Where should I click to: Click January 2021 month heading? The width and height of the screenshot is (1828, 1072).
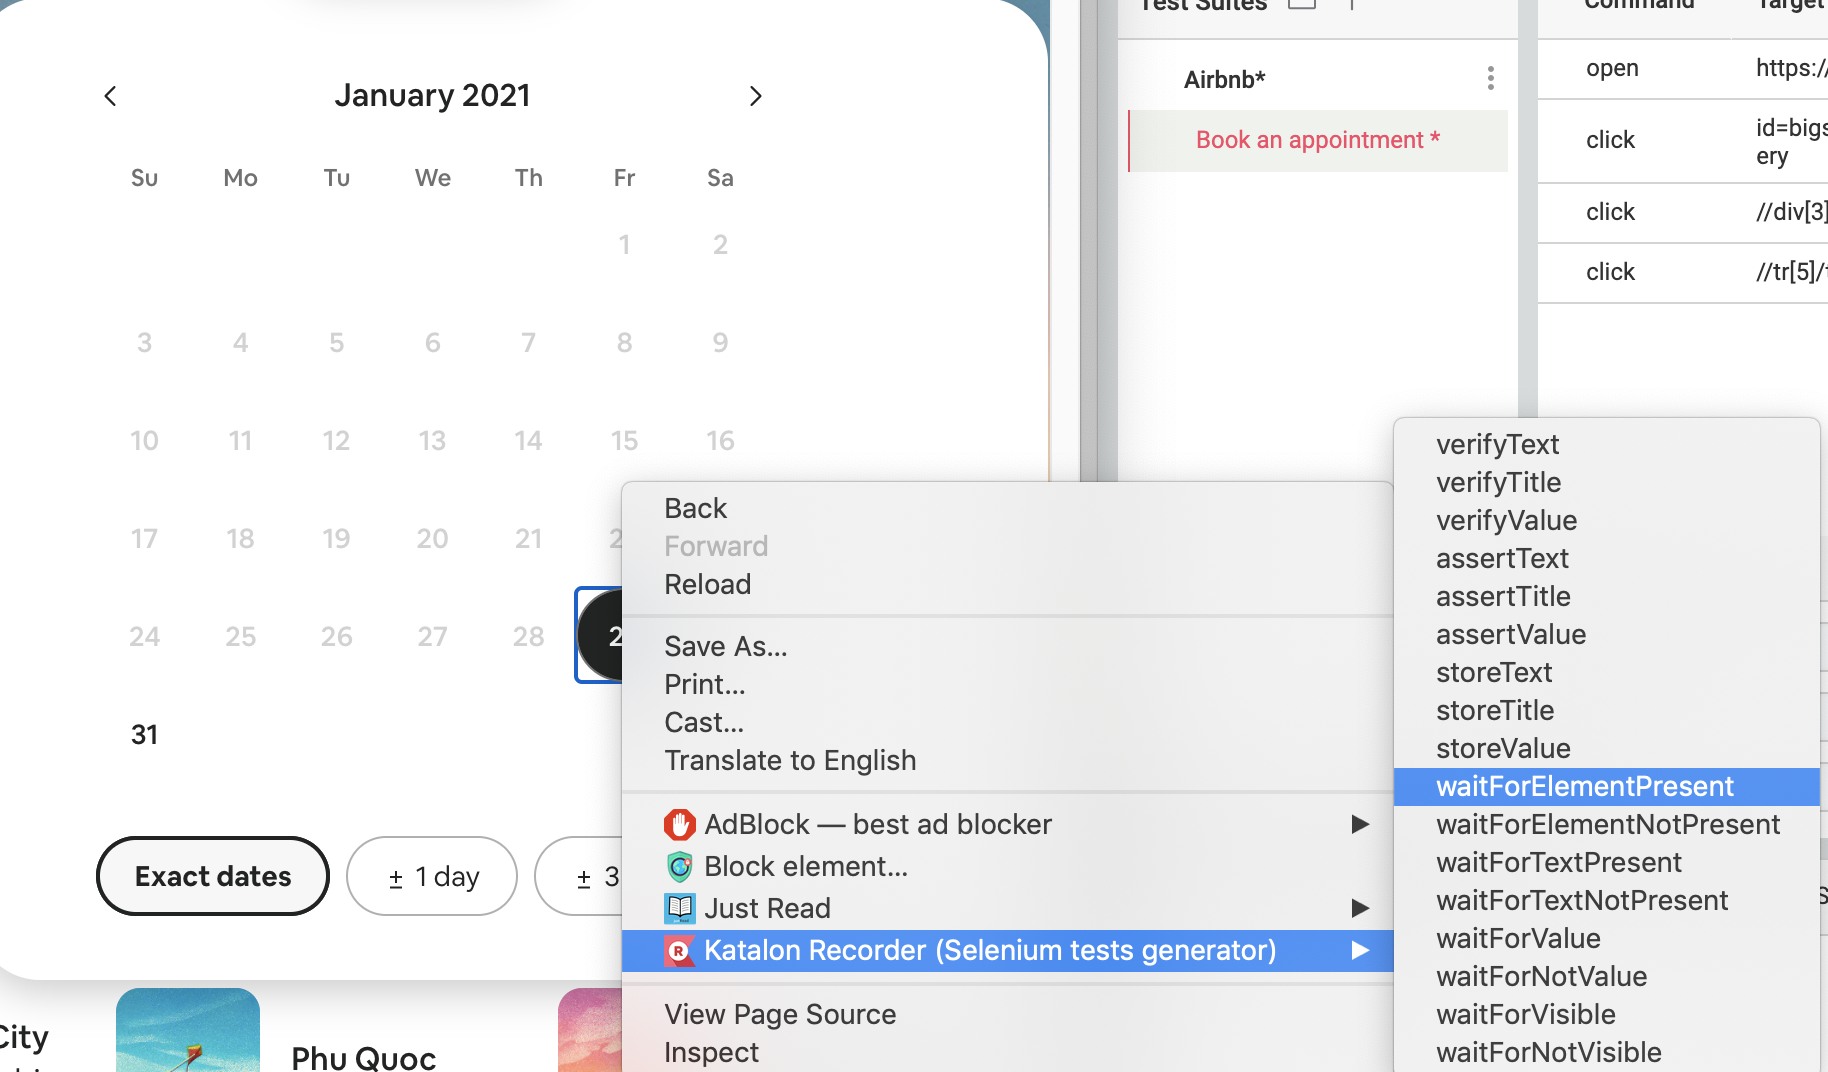pos(432,96)
